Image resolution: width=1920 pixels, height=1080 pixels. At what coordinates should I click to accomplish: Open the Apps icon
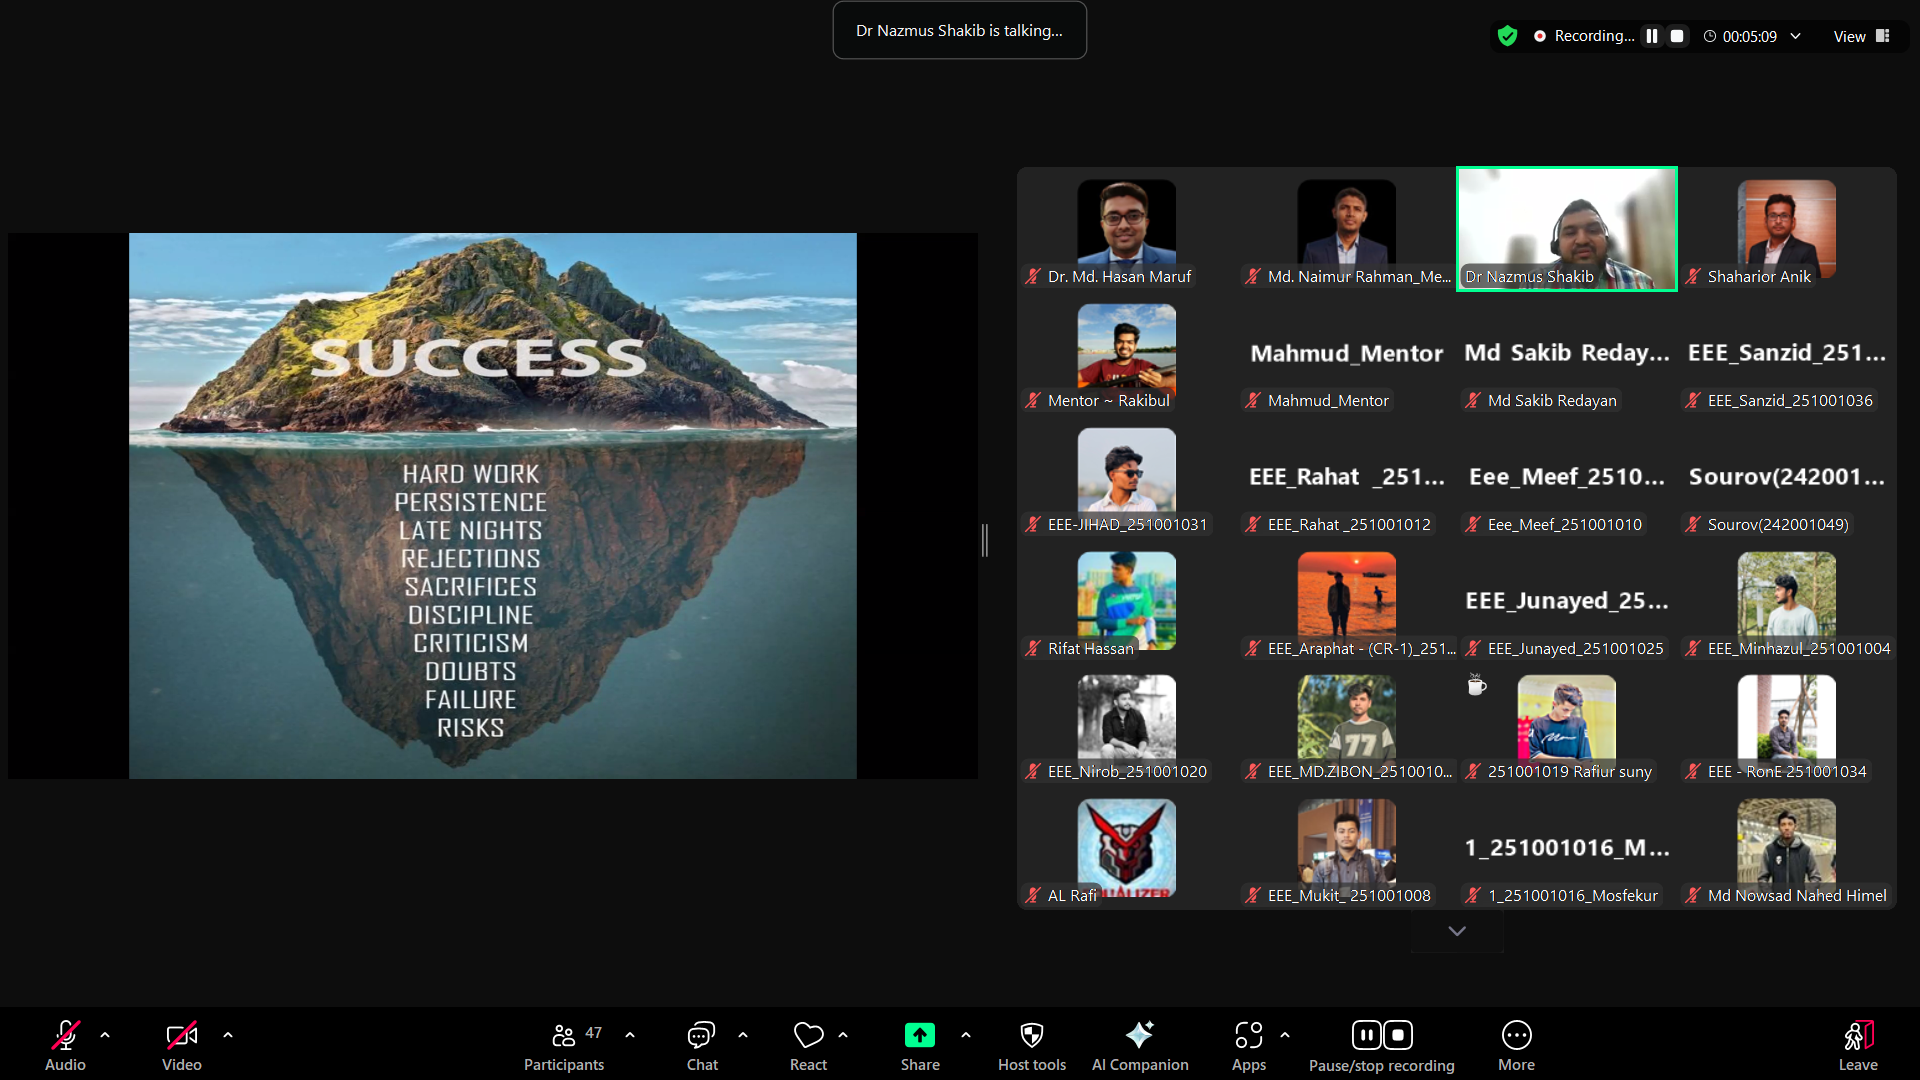coord(1248,1035)
